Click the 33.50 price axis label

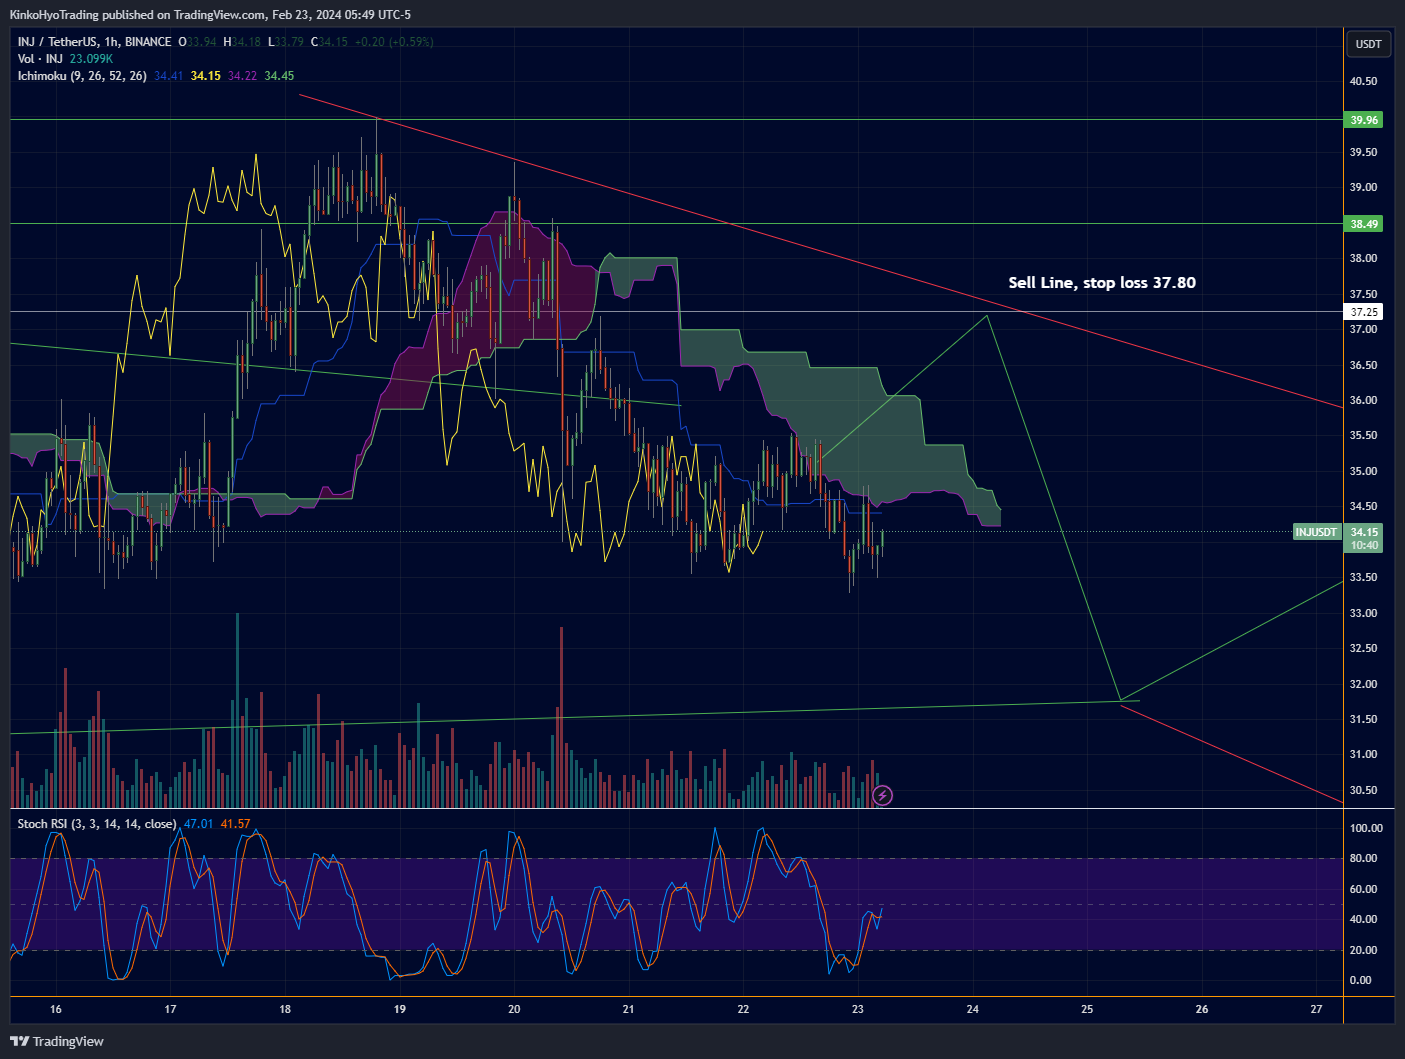pos(1363,578)
